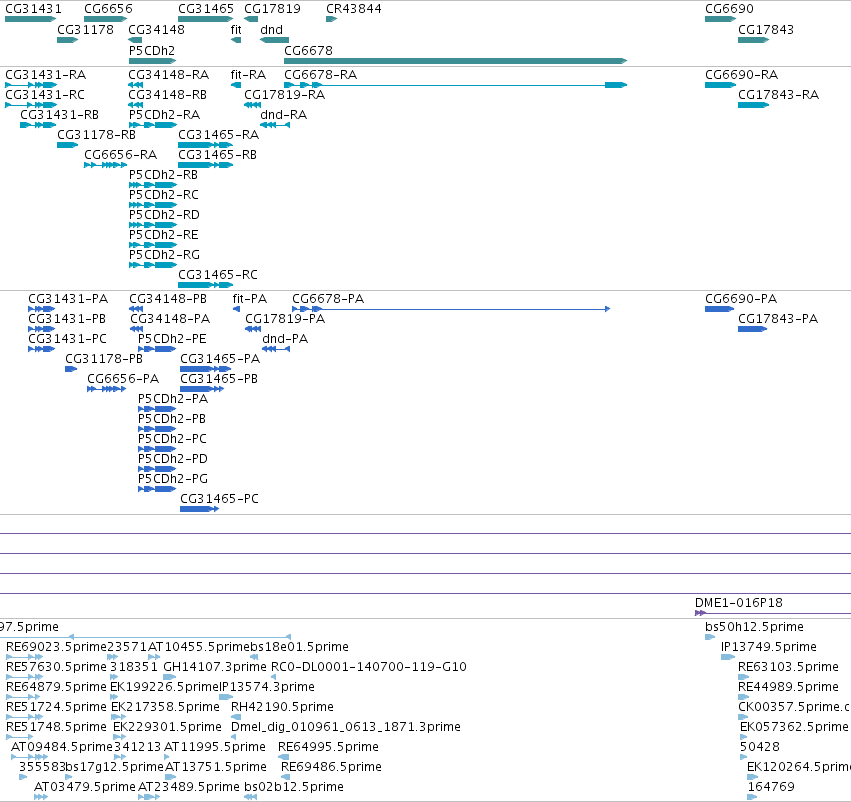
Task: Click EST RE63103.5prime
Action: point(788,667)
